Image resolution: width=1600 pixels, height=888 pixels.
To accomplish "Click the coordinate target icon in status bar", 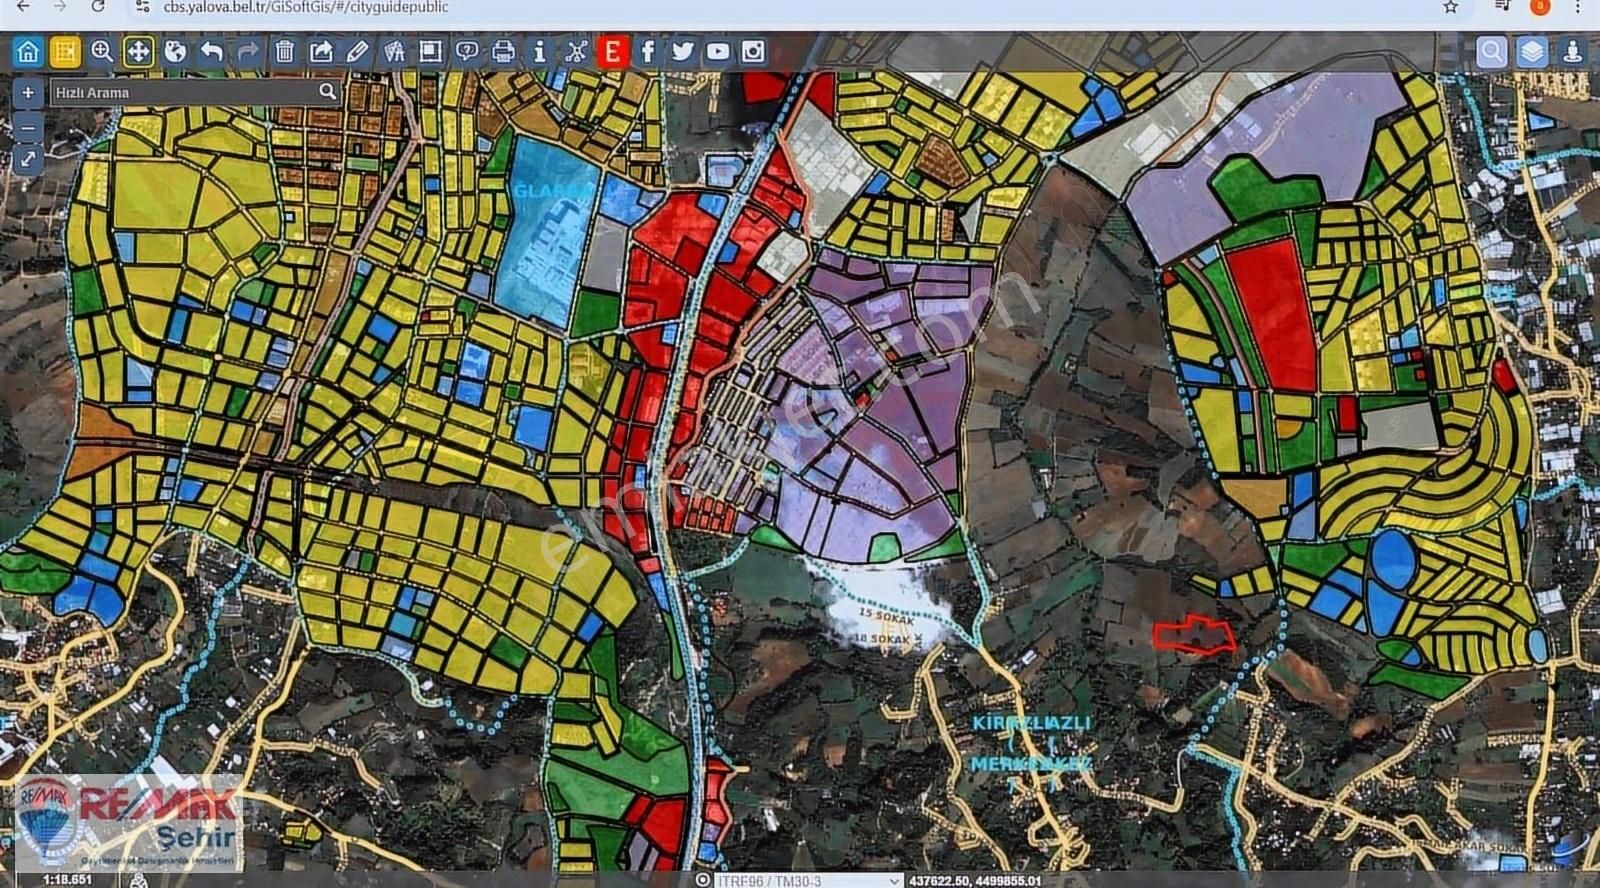I will 703,880.
